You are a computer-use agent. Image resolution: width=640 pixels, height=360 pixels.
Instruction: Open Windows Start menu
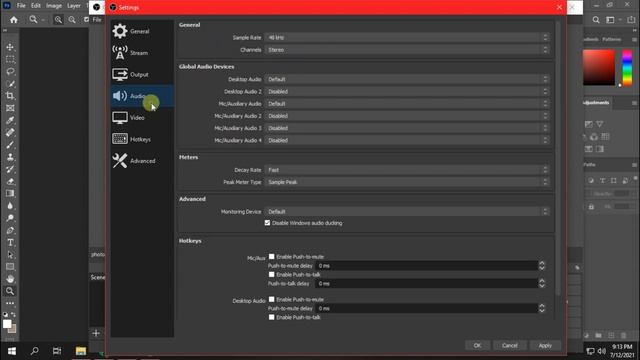click(x=12, y=351)
